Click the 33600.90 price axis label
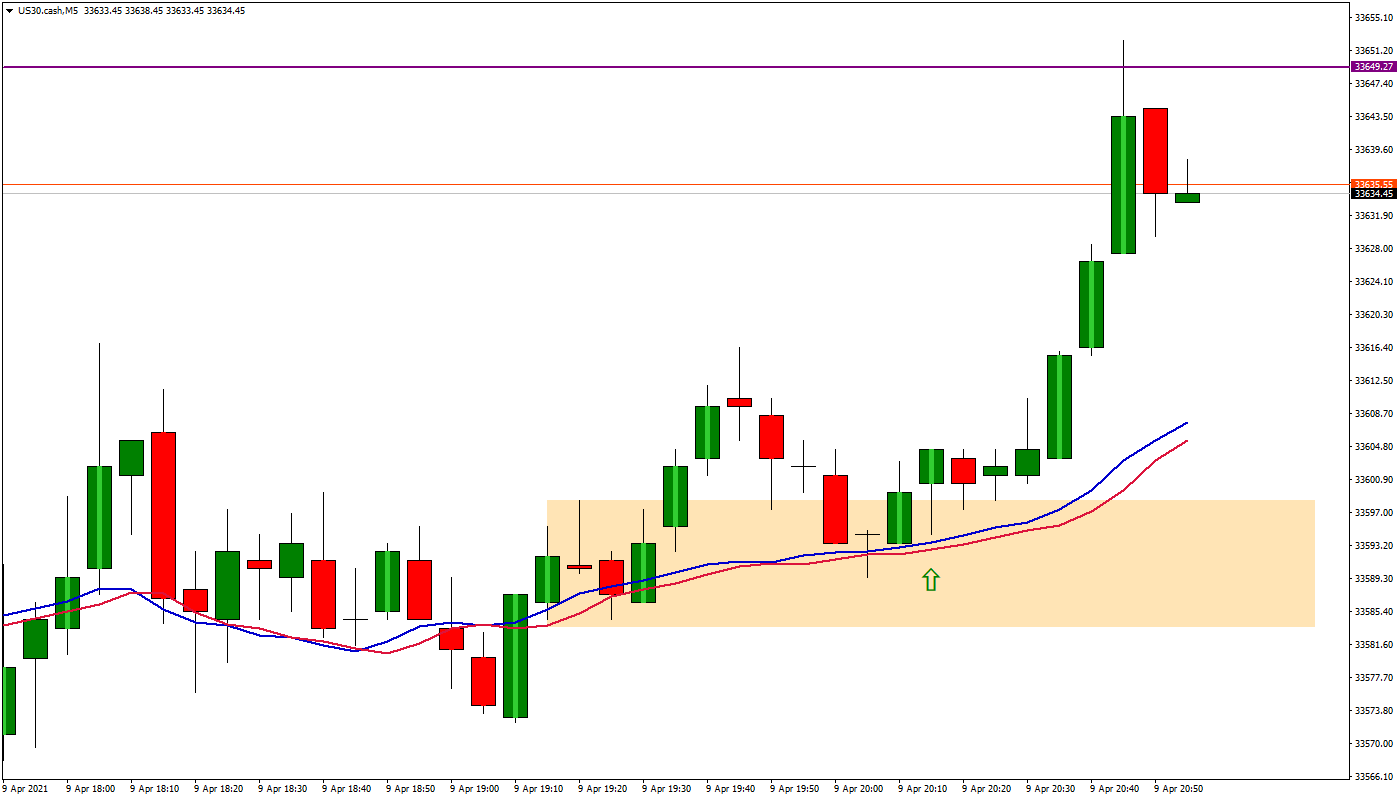 click(1374, 480)
